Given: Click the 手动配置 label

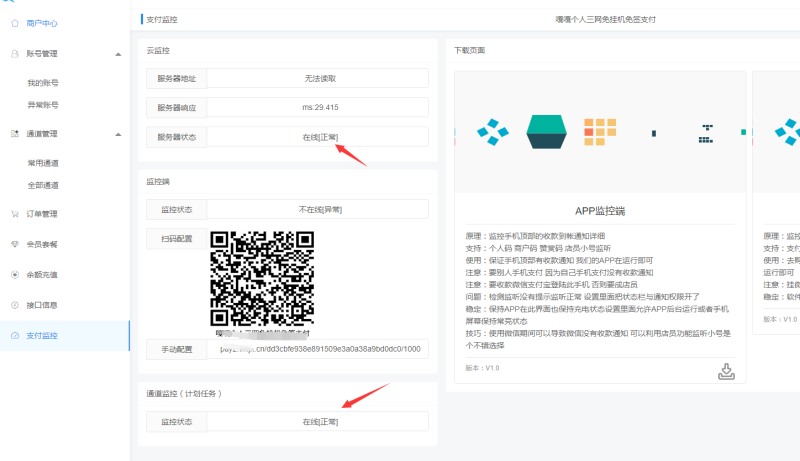Looking at the screenshot, I should coord(177,349).
